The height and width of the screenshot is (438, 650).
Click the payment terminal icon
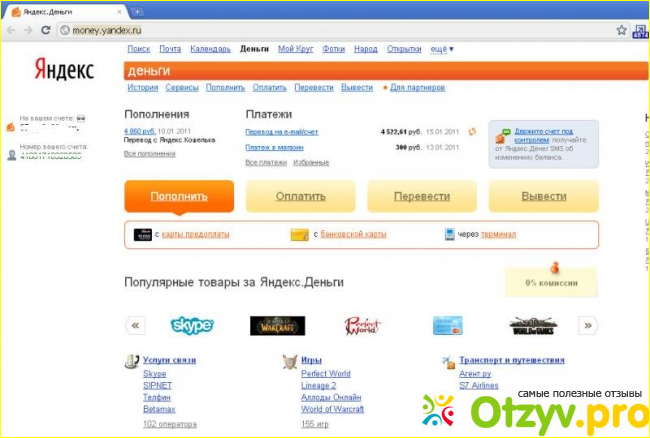[448, 235]
